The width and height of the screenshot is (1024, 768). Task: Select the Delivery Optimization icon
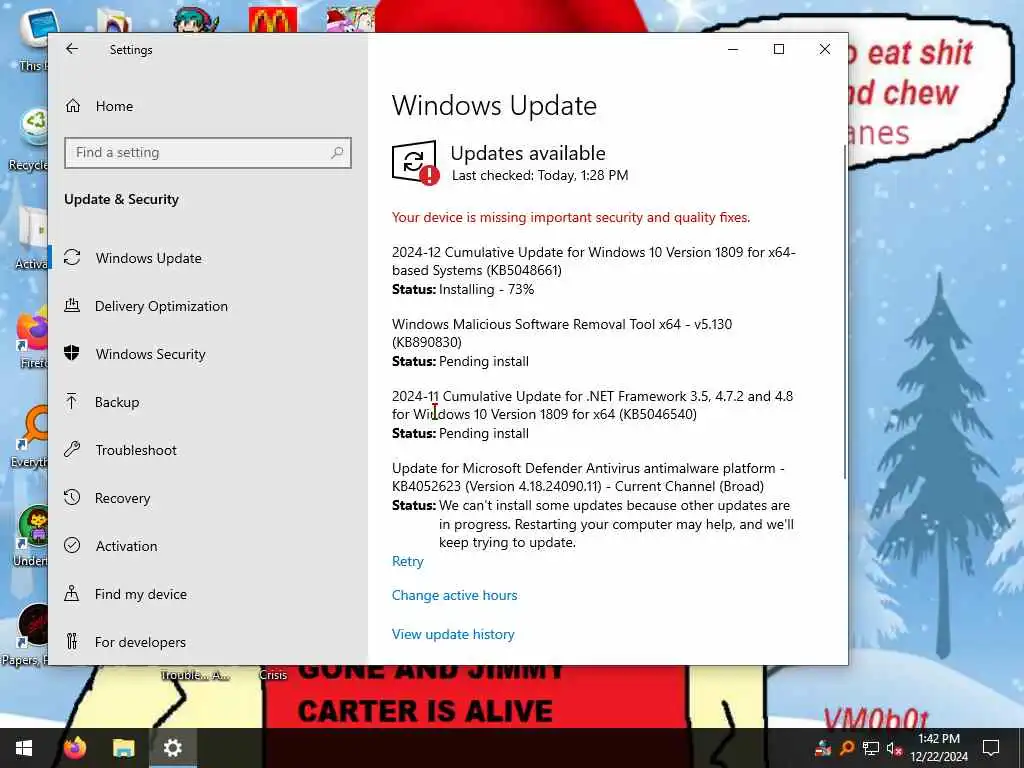pos(72,305)
